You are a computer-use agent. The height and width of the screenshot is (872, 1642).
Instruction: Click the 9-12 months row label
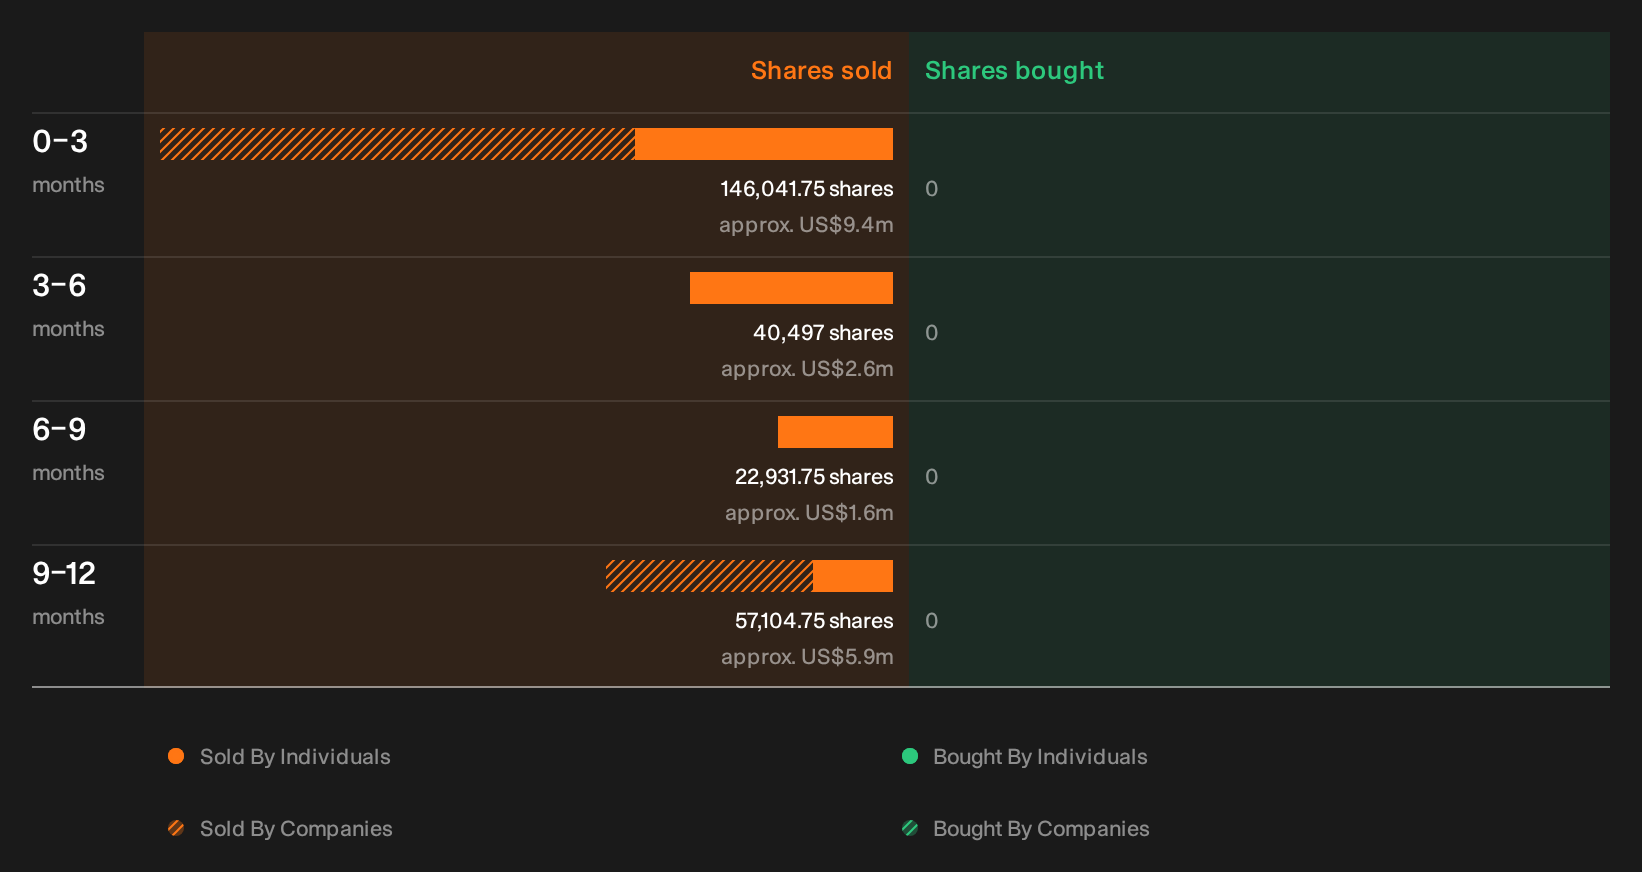pos(68,593)
